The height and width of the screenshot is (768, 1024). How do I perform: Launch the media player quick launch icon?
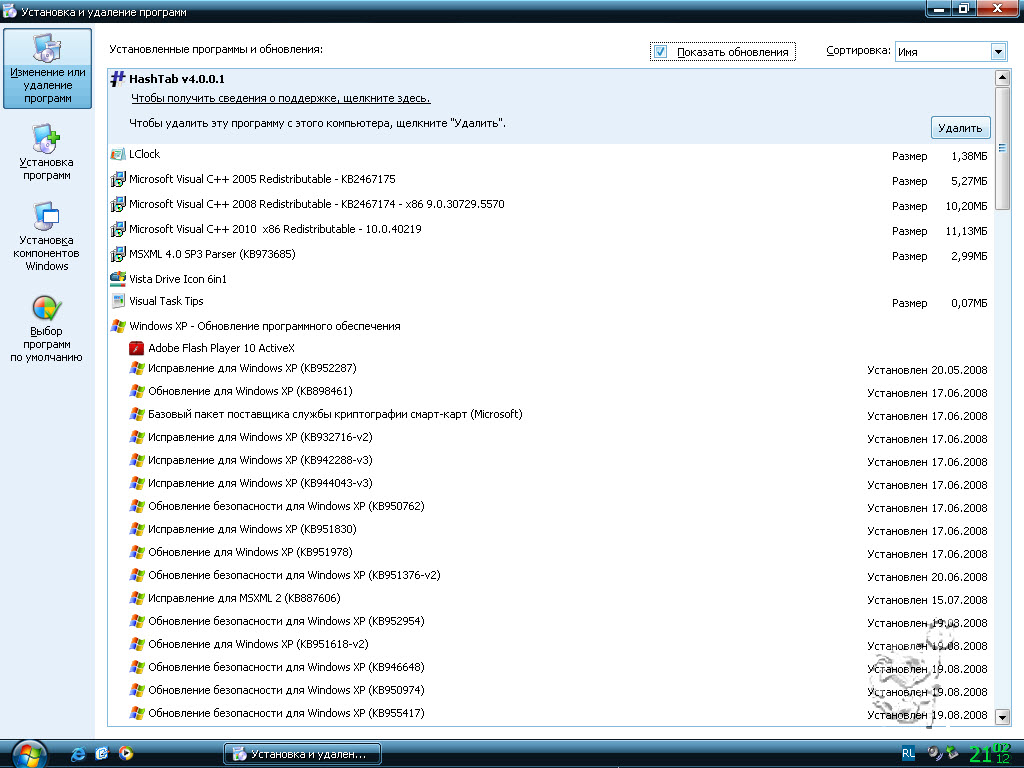tap(125, 754)
